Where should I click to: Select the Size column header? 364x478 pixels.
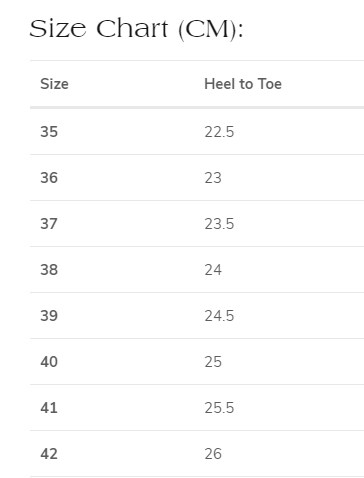pyautogui.click(x=54, y=84)
